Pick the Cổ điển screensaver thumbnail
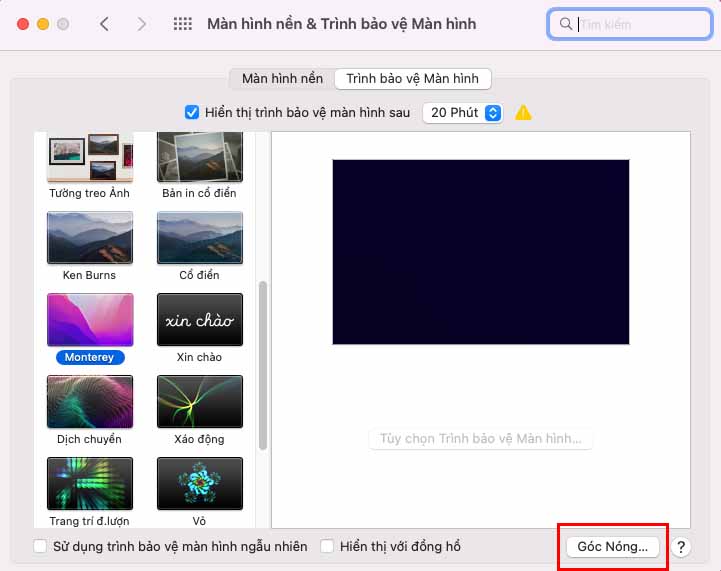The image size is (721, 571). pos(200,238)
